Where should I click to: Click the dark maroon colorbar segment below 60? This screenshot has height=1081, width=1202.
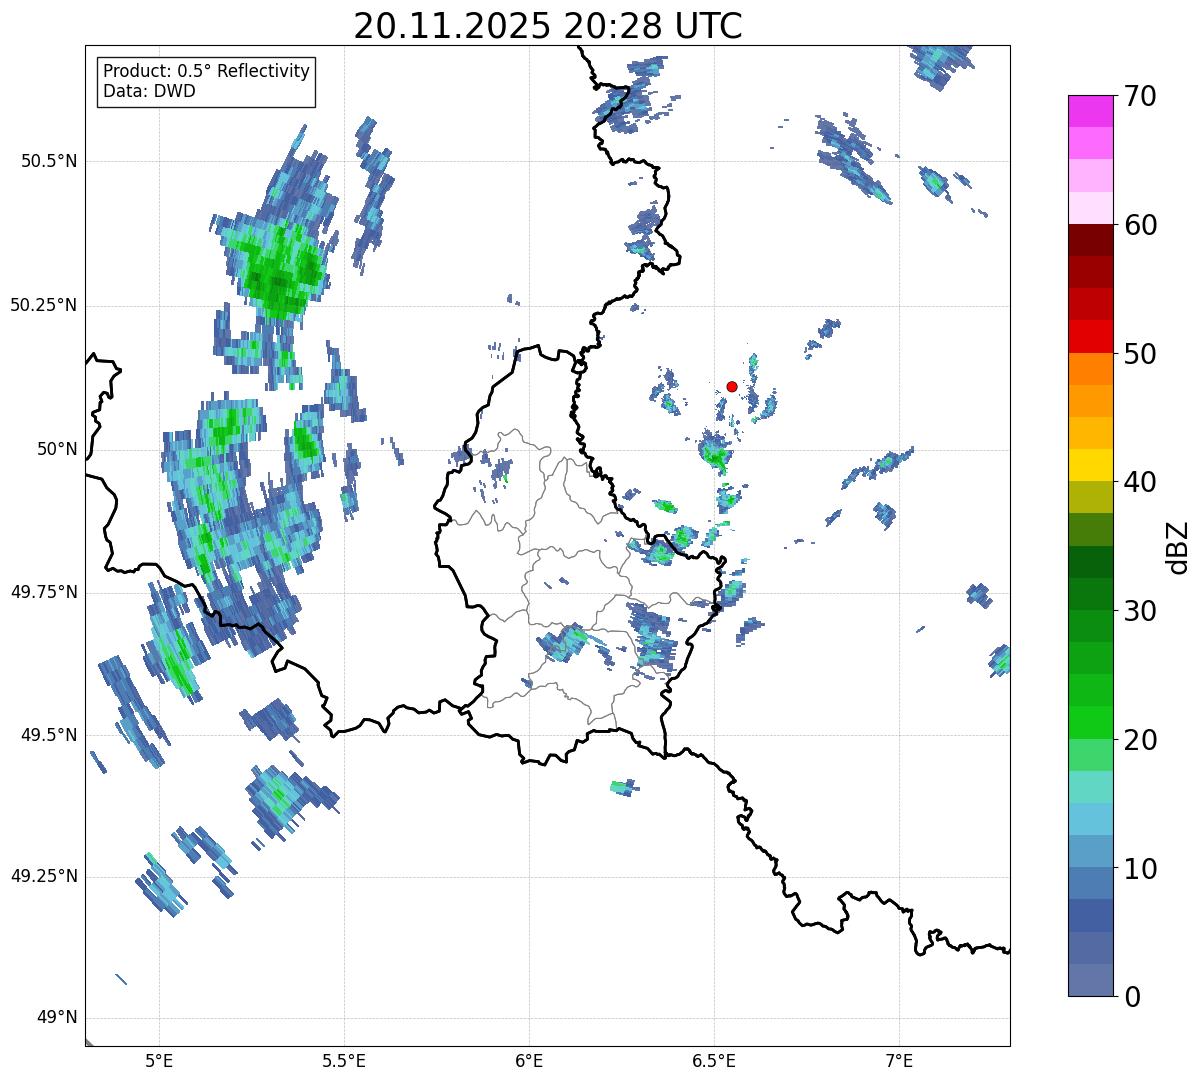pos(1090,240)
